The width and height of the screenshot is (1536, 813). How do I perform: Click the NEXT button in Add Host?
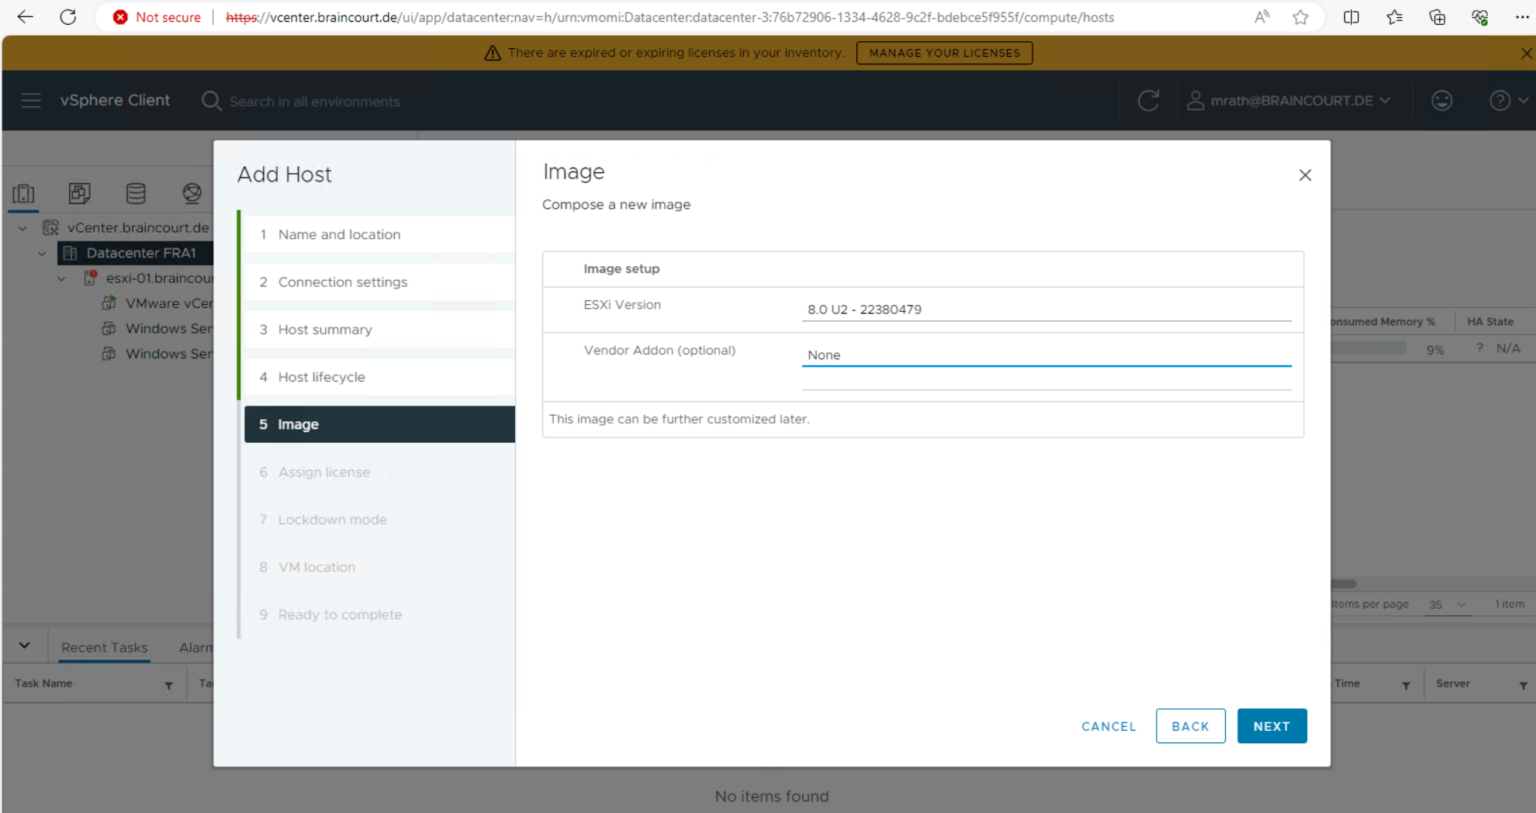(1271, 726)
